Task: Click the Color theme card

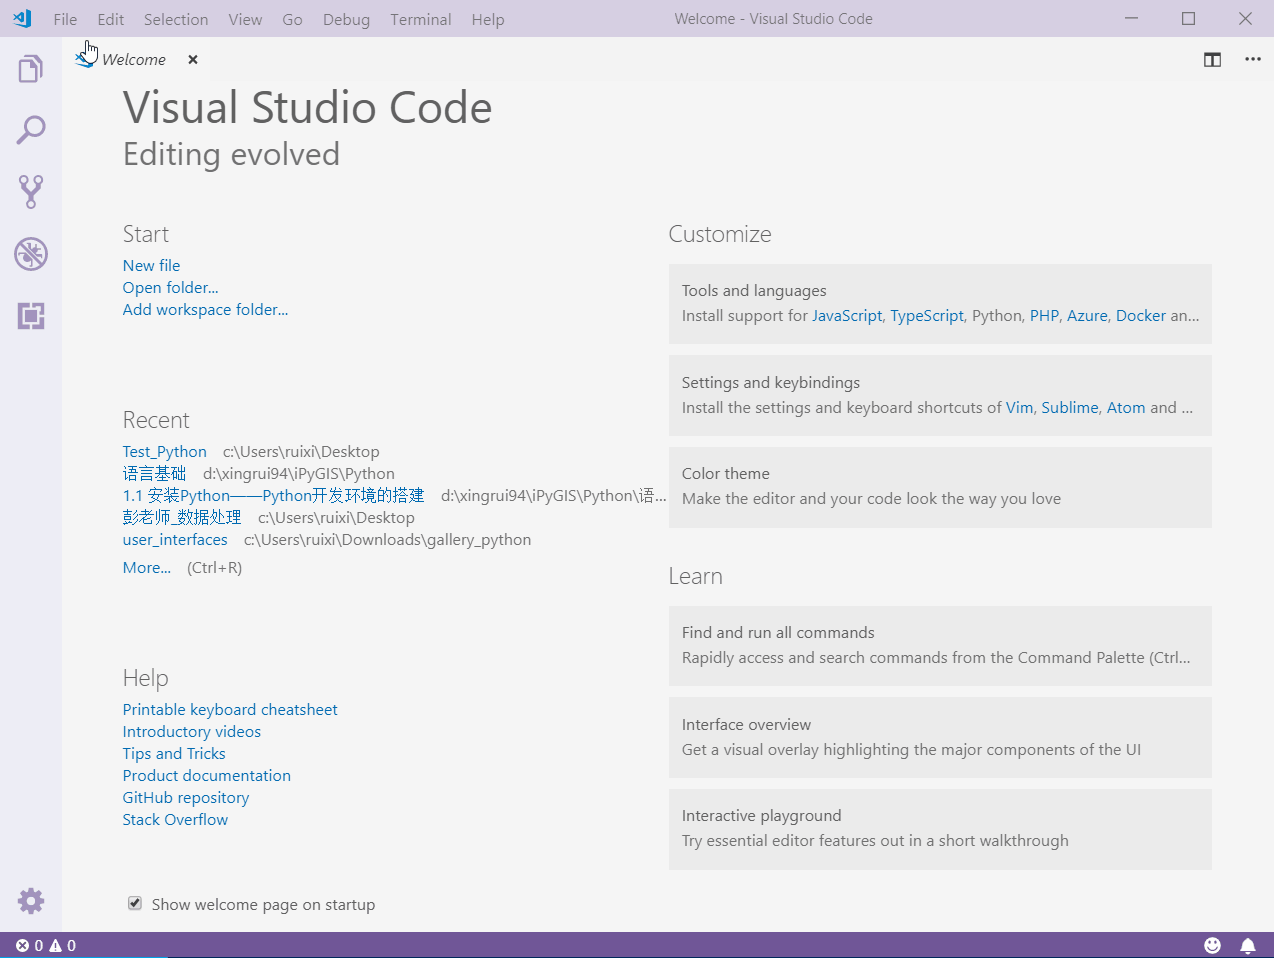Action: pos(940,487)
